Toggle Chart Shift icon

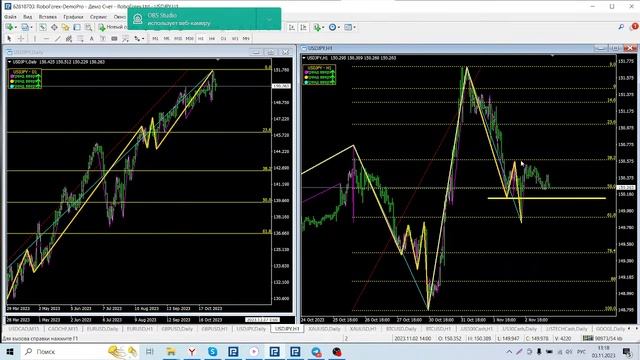click(x=303, y=27)
